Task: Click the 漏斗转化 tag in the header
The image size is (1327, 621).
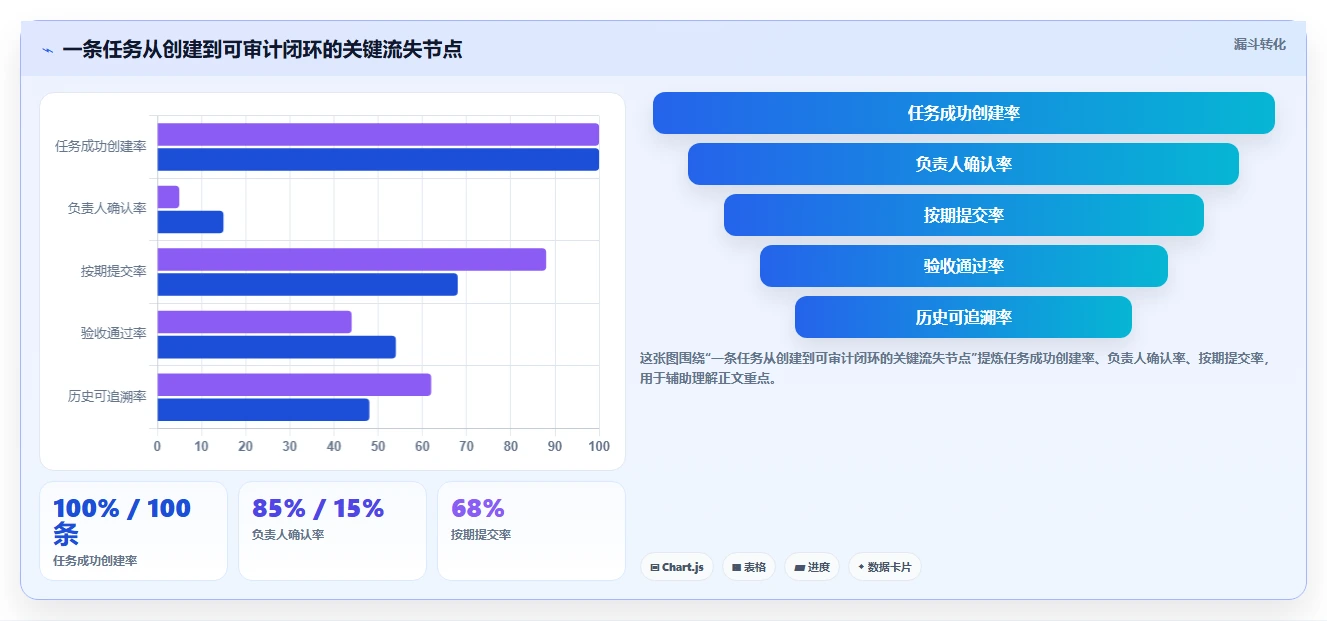Action: point(1259,44)
